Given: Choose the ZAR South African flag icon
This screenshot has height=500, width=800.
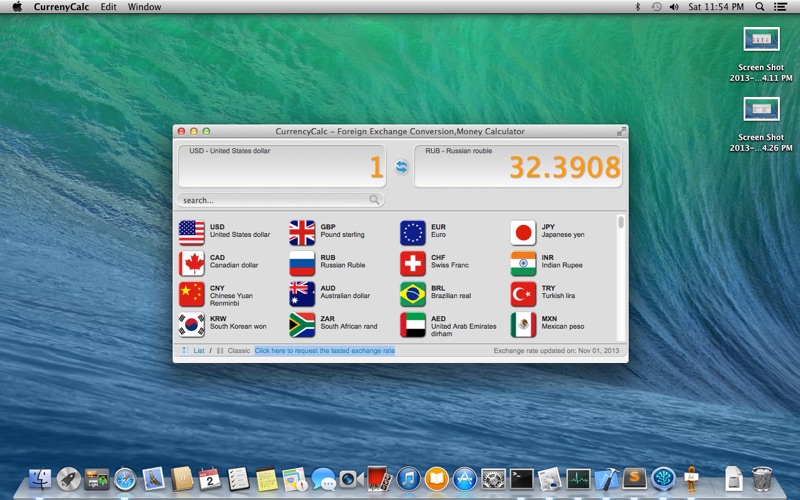Looking at the screenshot, I should coord(302,324).
